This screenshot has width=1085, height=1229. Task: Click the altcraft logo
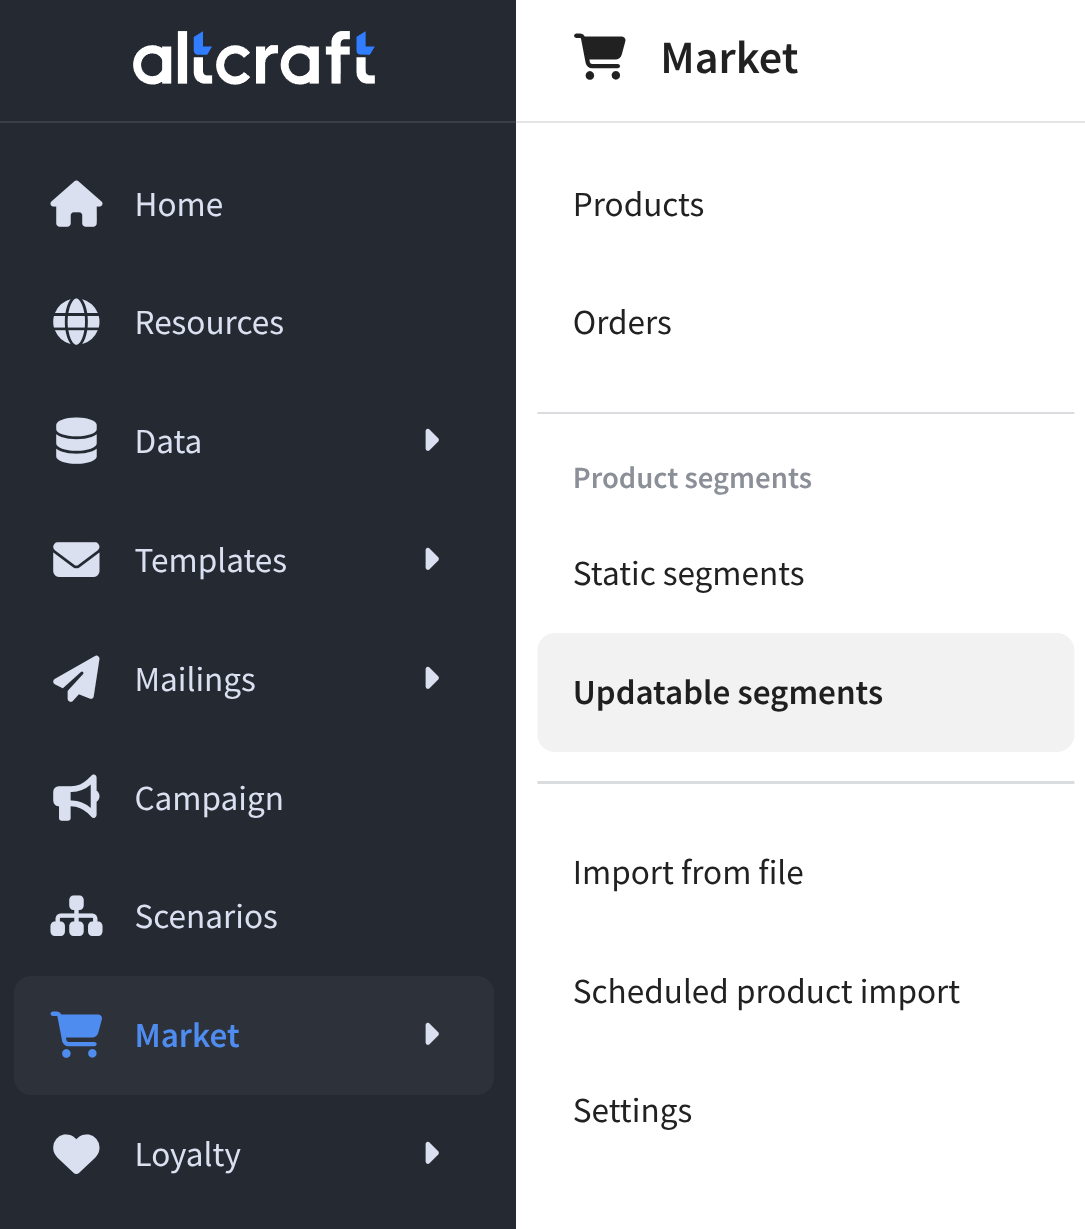point(254,58)
